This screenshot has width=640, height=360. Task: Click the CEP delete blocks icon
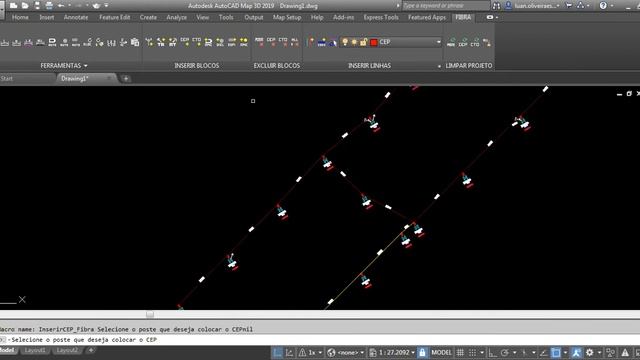(x=271, y=42)
